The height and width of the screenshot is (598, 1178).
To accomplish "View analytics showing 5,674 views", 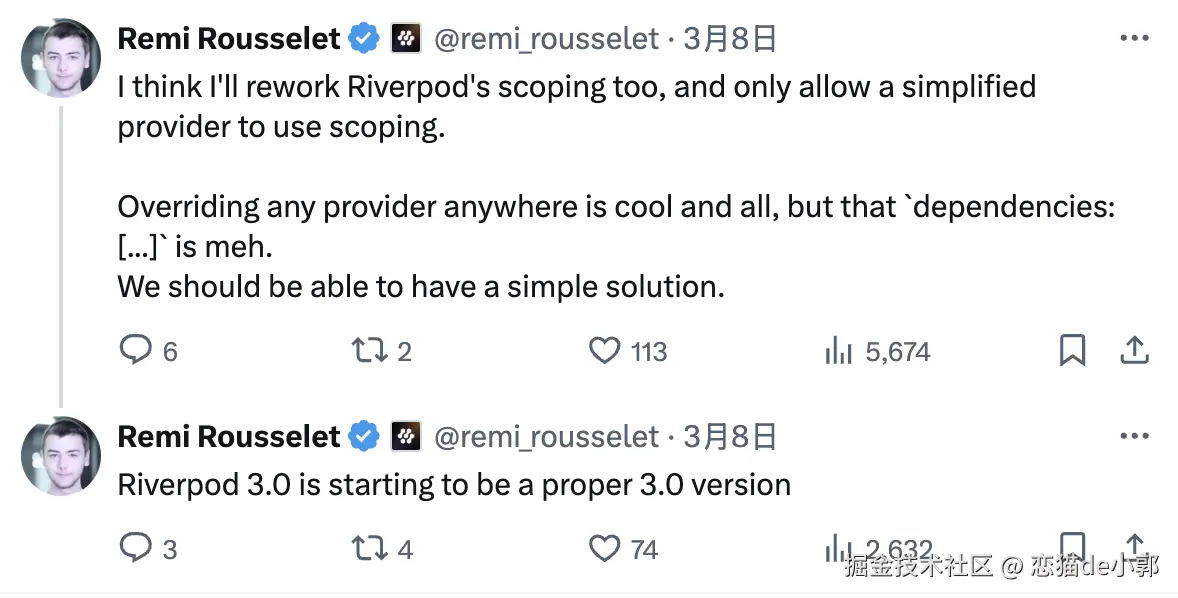I will 838,351.
